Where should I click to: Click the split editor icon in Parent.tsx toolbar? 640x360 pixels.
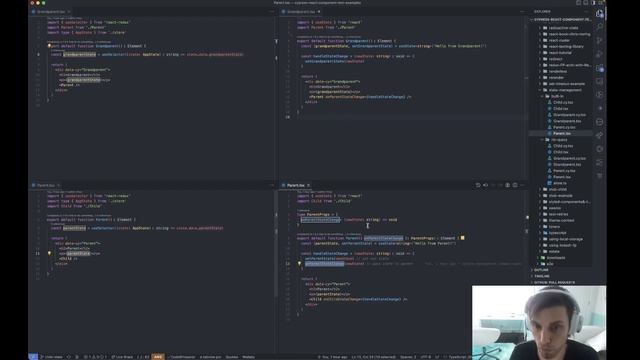(x=515, y=185)
